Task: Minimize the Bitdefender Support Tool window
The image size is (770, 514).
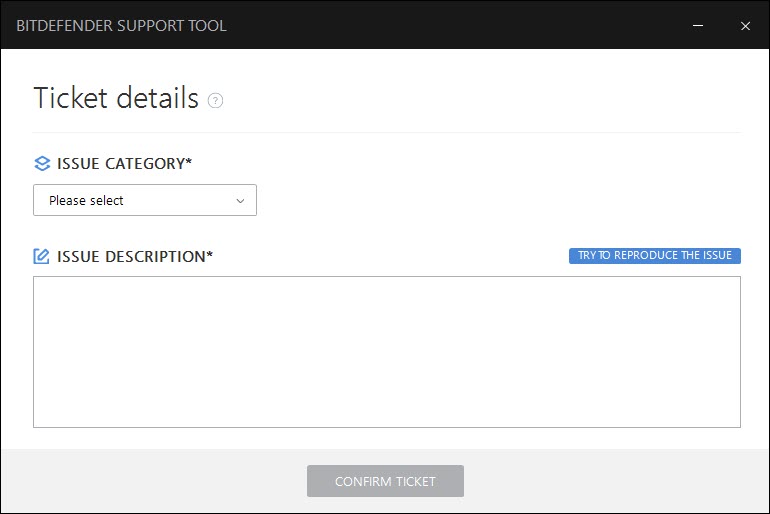Action: tap(698, 26)
